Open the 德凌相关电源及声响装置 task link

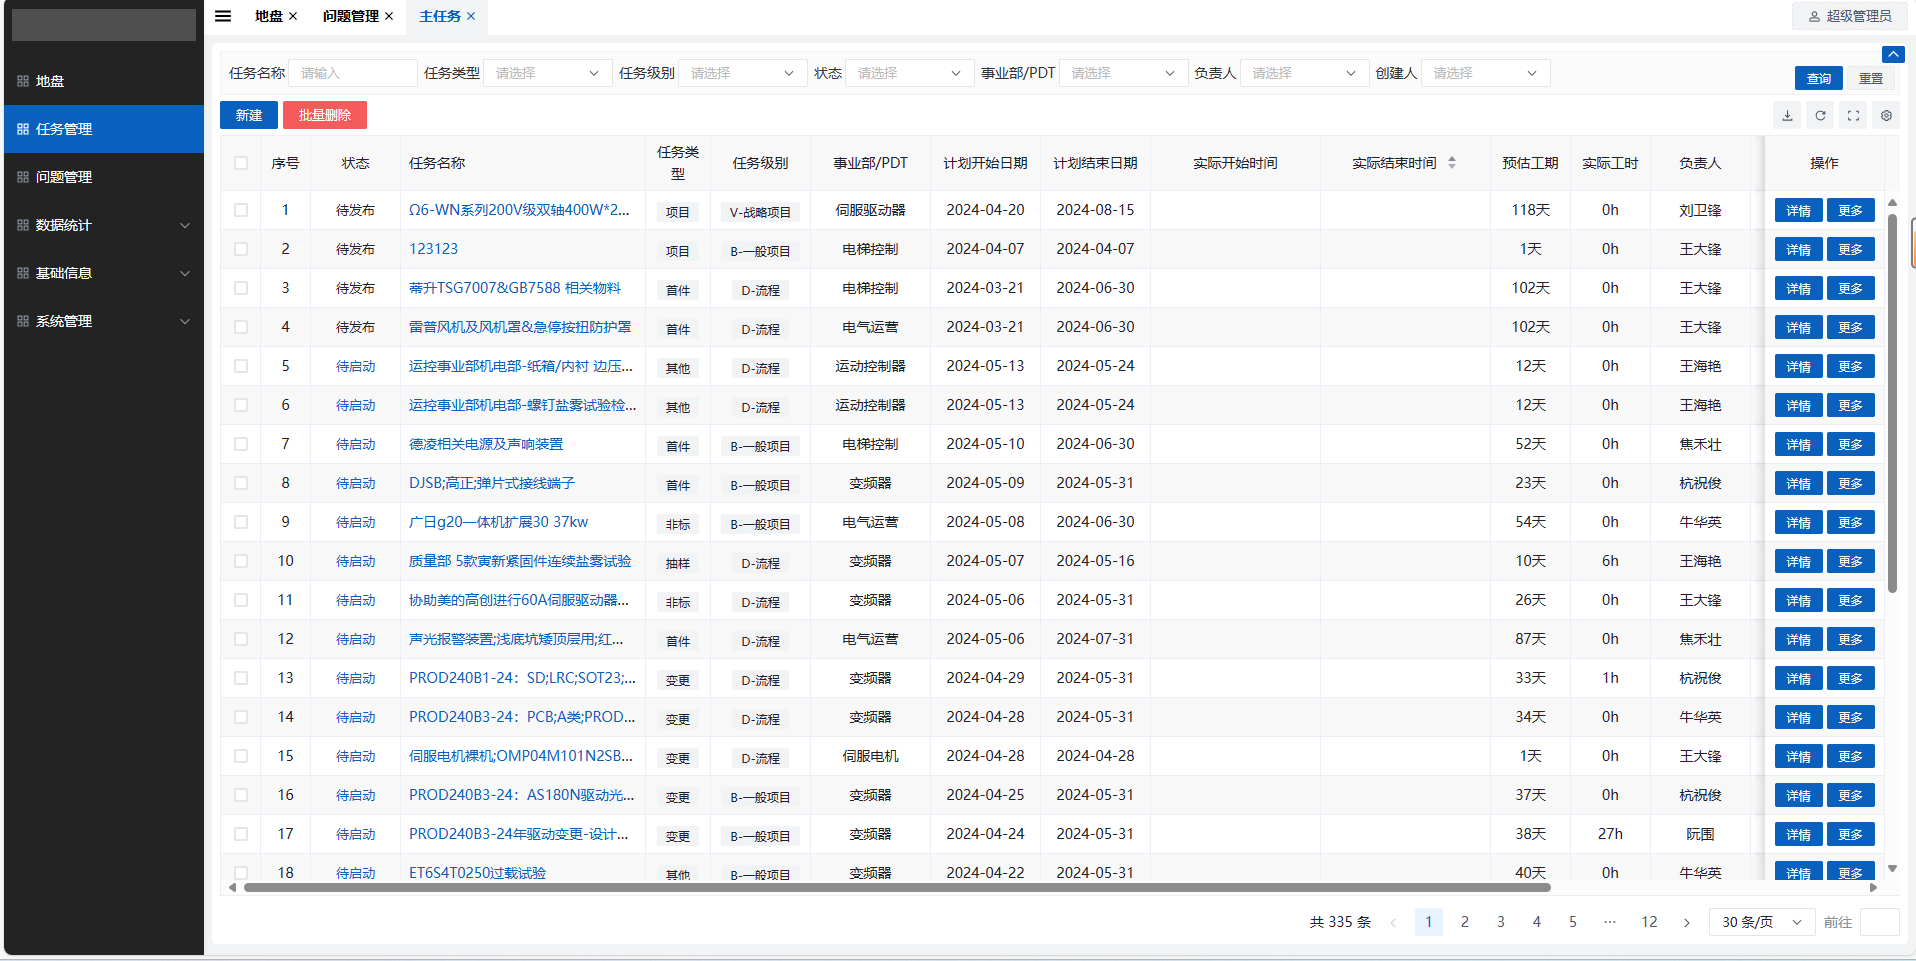tap(486, 444)
